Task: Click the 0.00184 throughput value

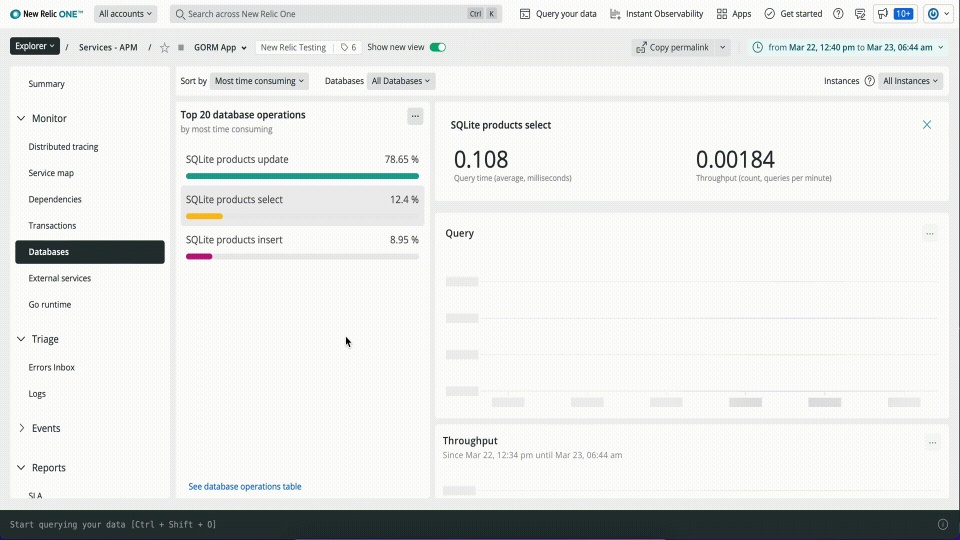Action: (735, 160)
